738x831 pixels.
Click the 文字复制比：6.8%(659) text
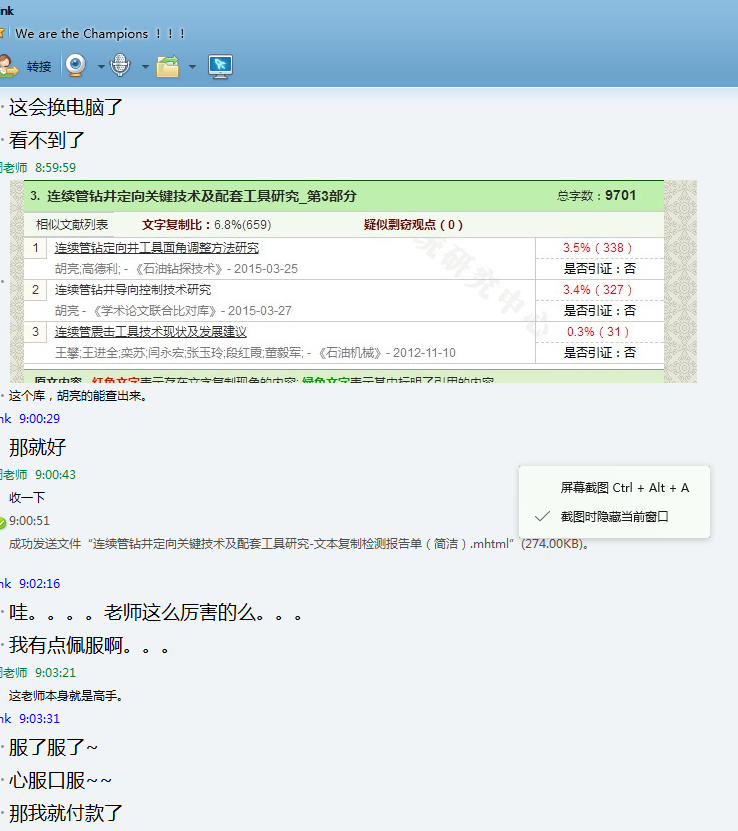[x=207, y=225]
